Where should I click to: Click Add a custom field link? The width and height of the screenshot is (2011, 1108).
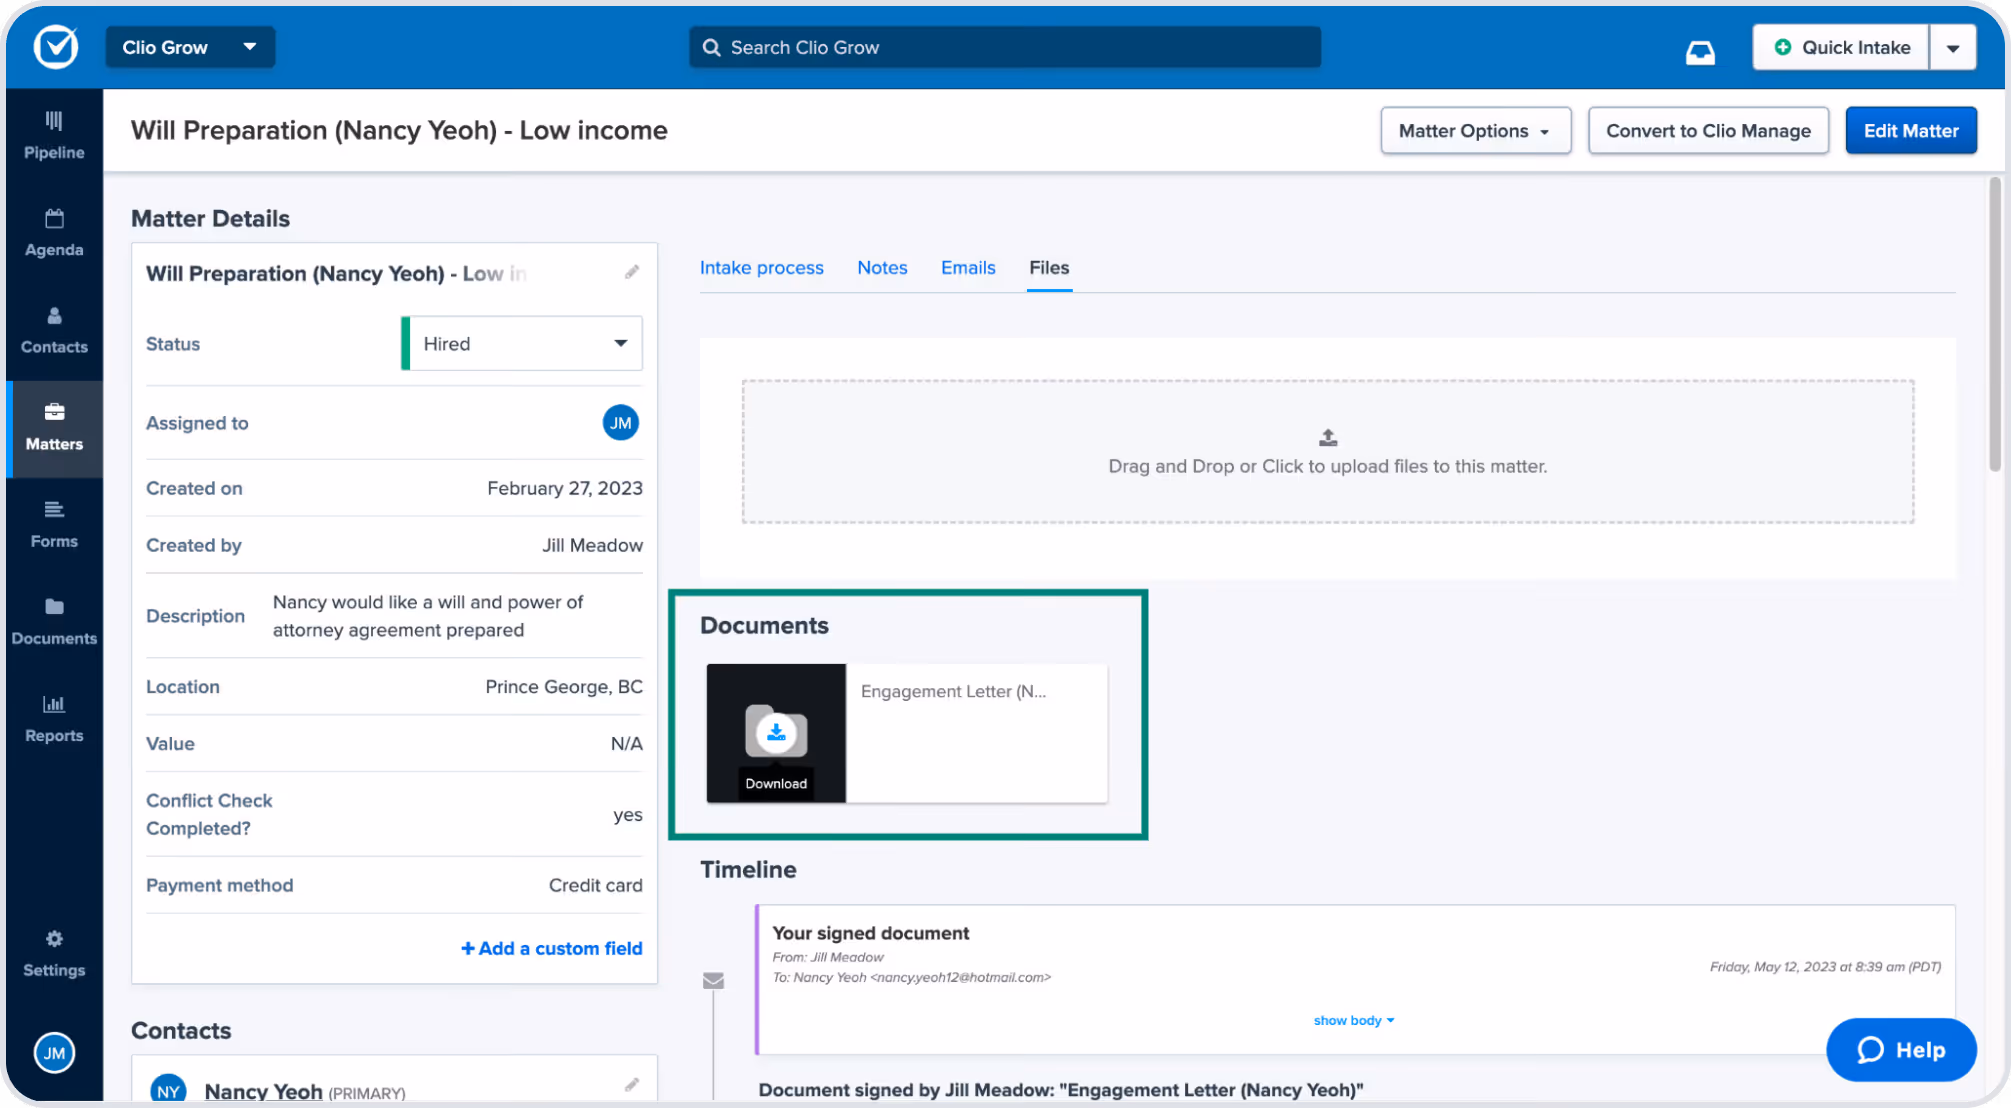click(x=551, y=948)
